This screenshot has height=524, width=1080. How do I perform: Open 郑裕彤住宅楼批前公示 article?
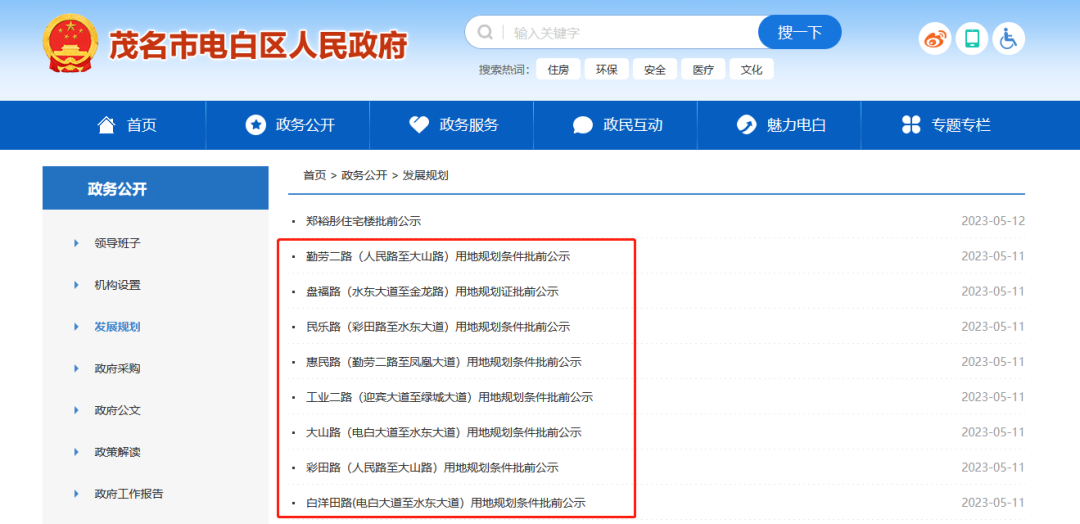pyautogui.click(x=363, y=222)
